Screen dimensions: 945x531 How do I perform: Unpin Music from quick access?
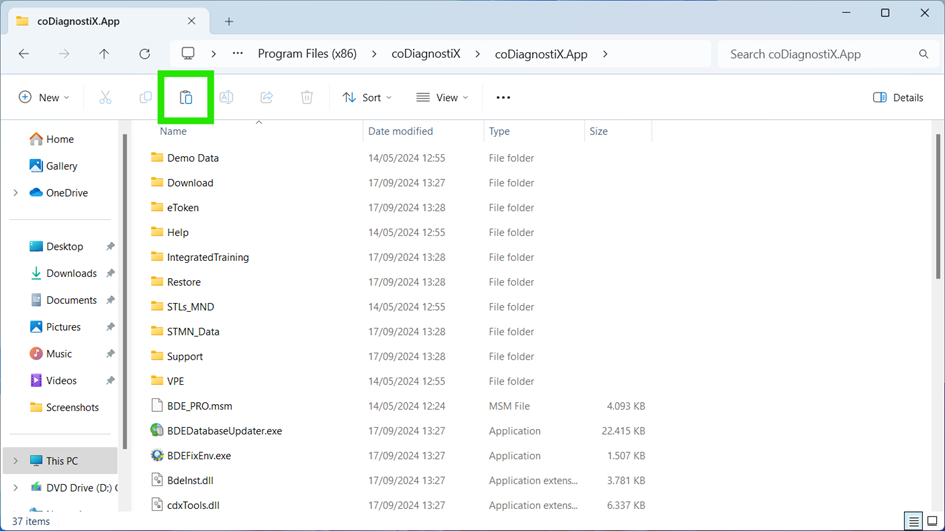click(110, 354)
